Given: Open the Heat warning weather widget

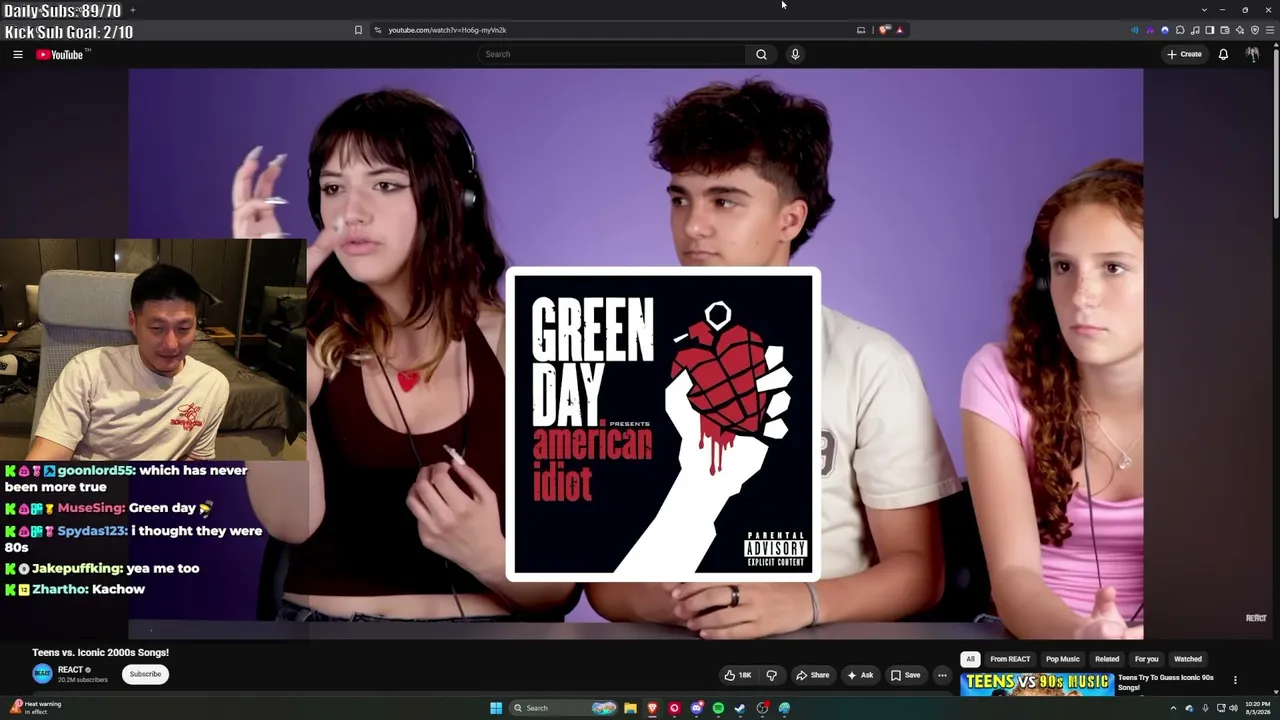Looking at the screenshot, I should [36, 708].
